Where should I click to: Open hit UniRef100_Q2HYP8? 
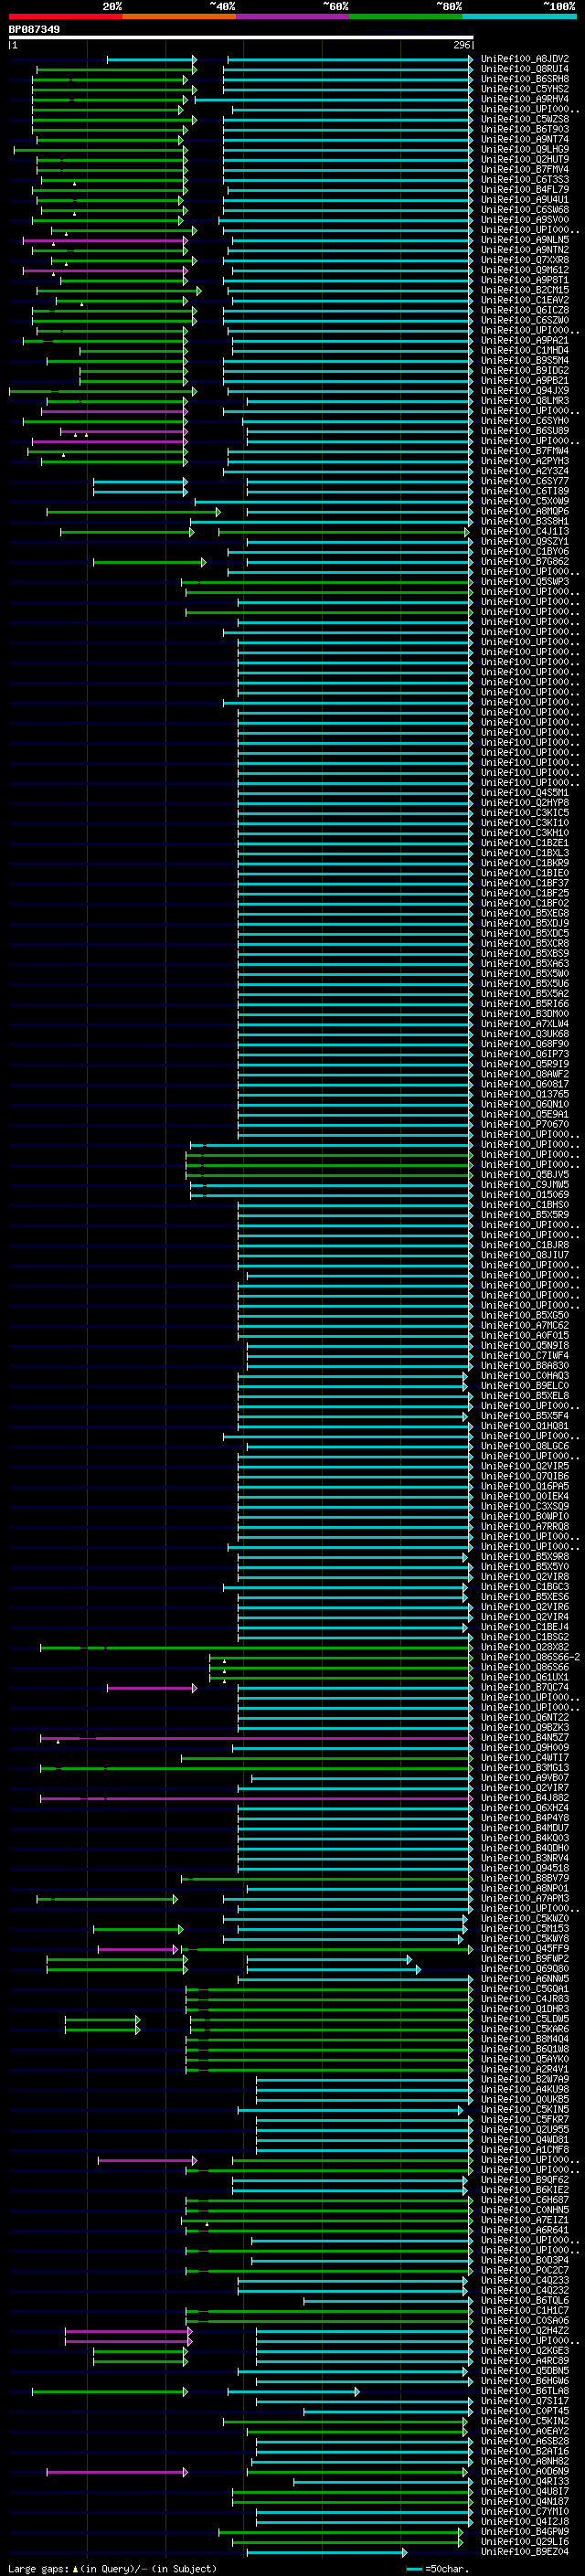pos(525,803)
